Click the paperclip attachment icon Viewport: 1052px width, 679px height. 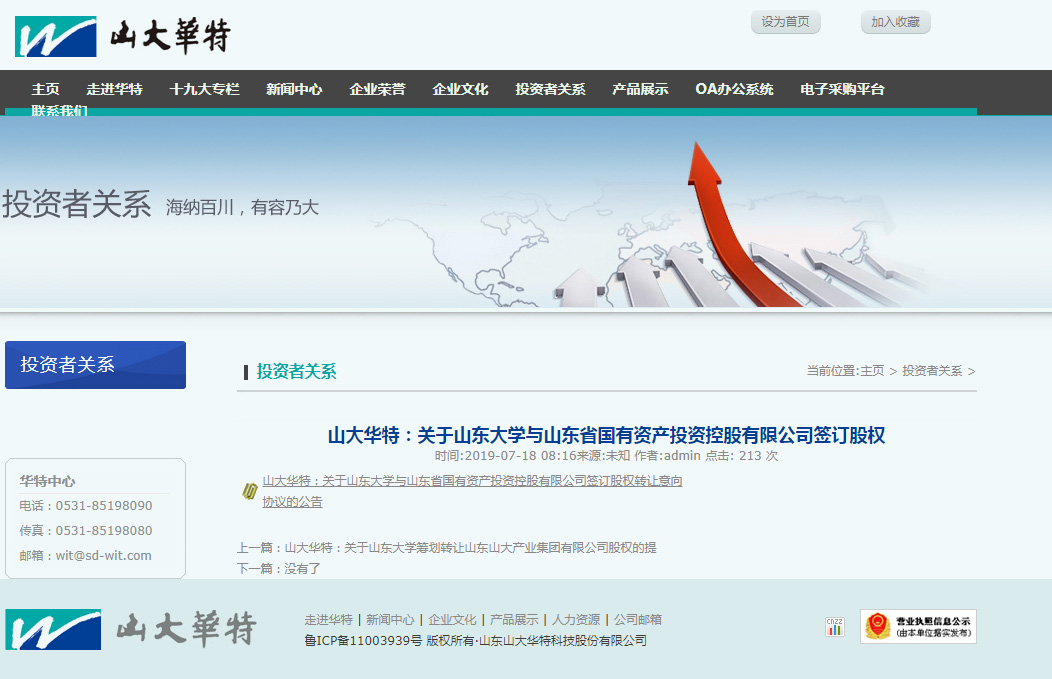pyautogui.click(x=250, y=491)
